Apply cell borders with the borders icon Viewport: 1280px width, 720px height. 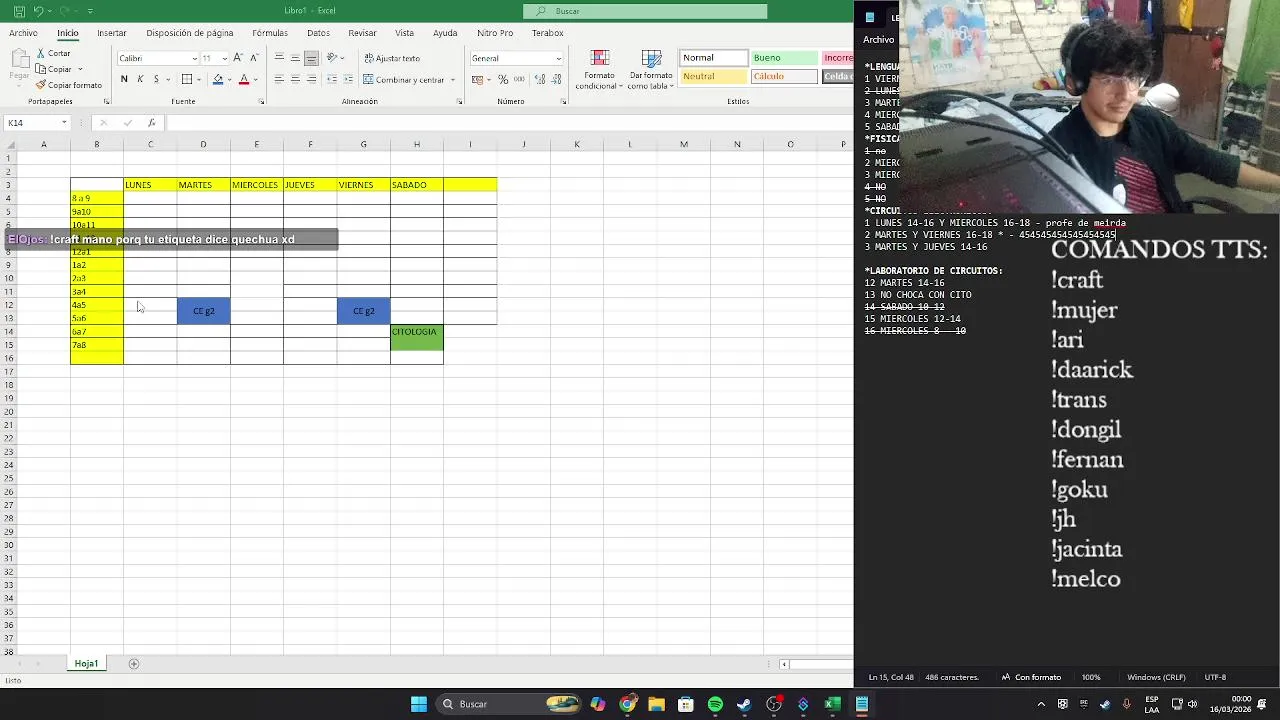click(x=187, y=79)
